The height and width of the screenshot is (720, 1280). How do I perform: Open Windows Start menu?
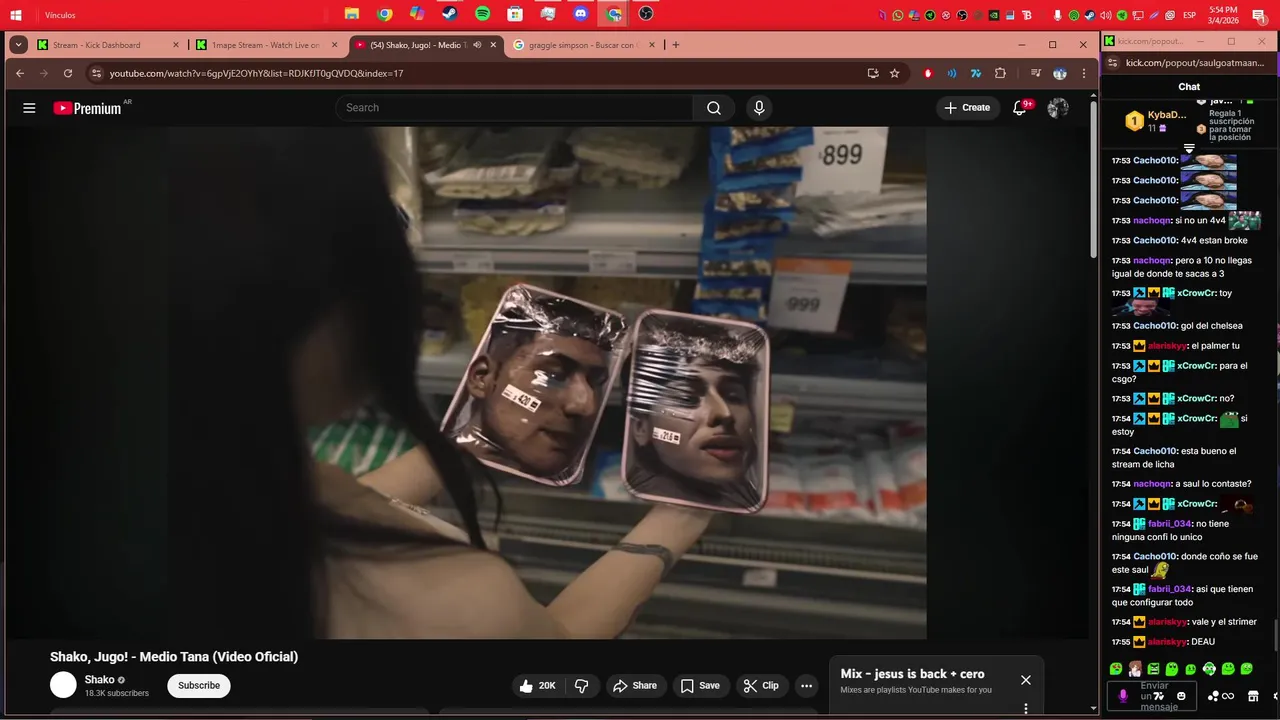point(16,15)
